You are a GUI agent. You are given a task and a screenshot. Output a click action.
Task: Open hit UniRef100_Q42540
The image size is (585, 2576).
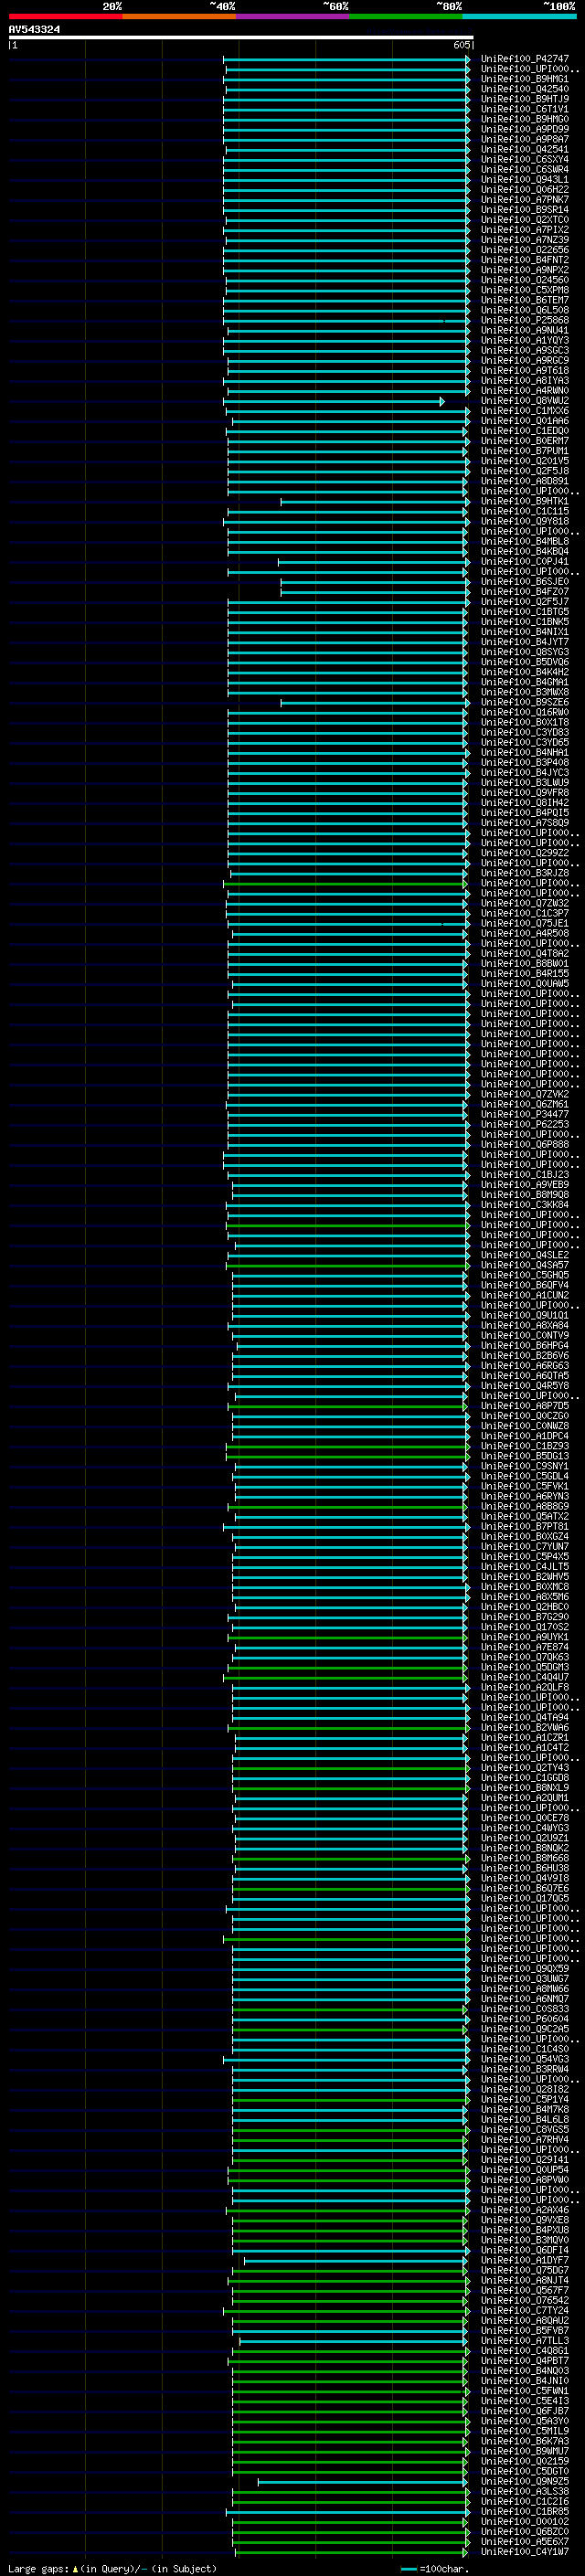pos(525,89)
